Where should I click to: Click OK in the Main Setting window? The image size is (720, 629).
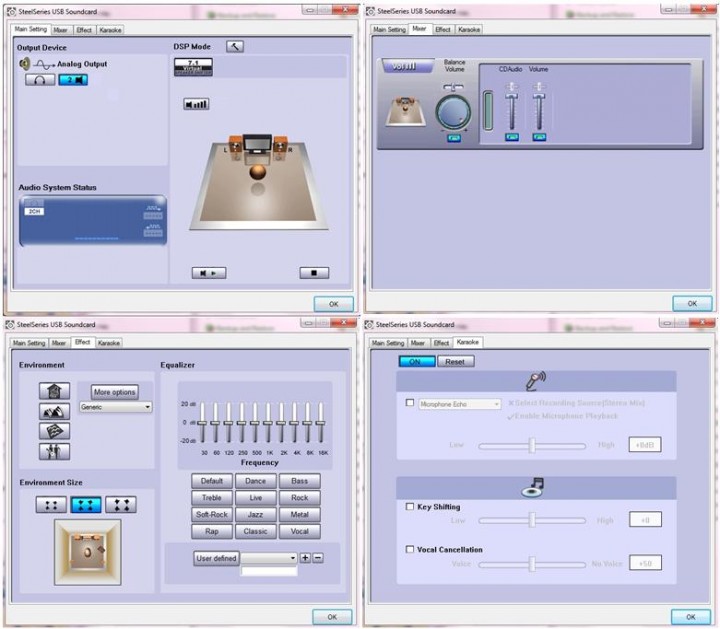coord(333,304)
